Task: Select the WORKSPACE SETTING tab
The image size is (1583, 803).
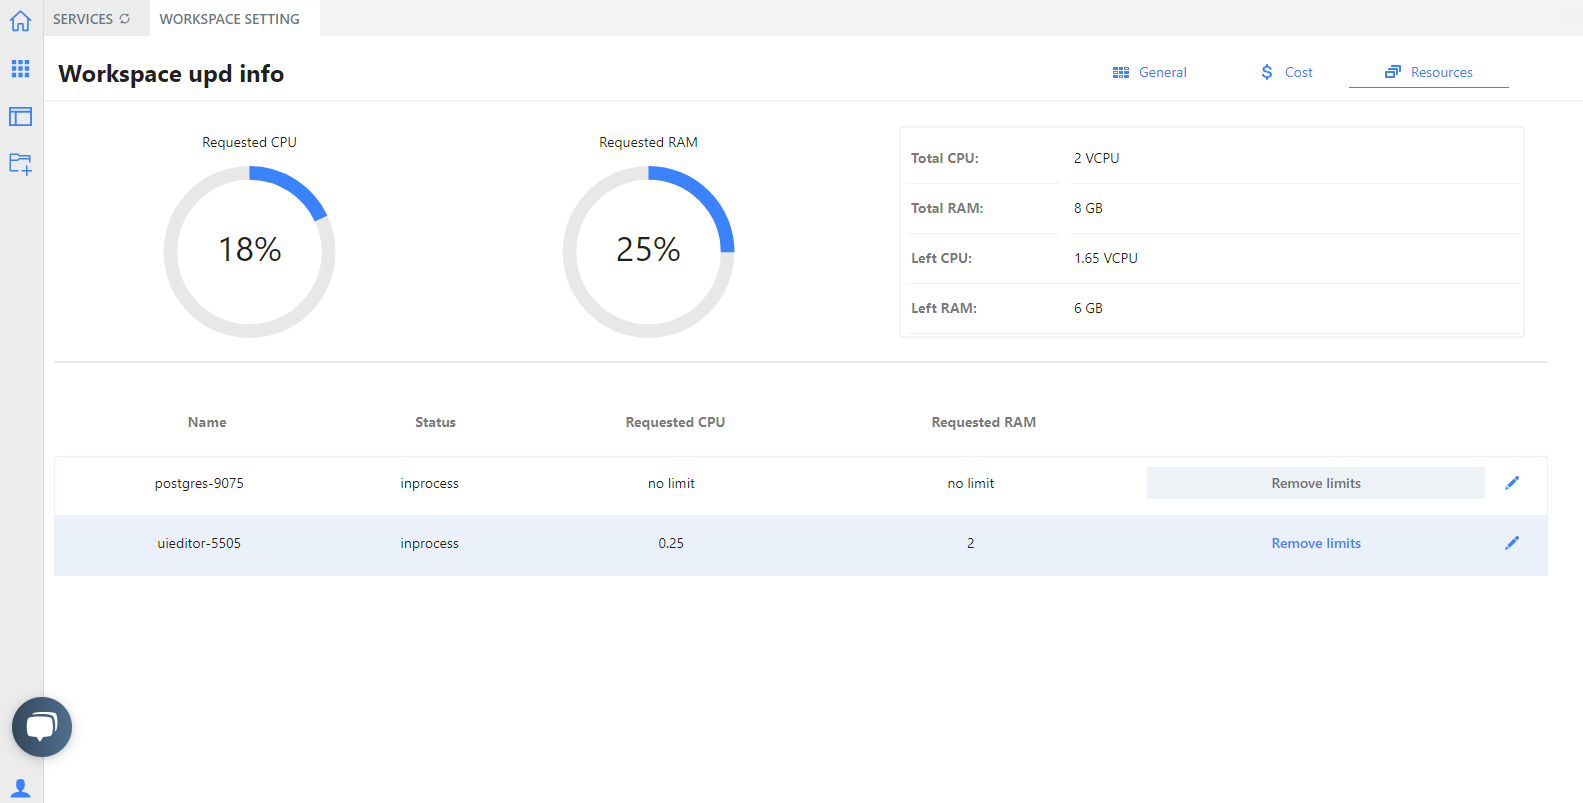Action: pyautogui.click(x=230, y=19)
